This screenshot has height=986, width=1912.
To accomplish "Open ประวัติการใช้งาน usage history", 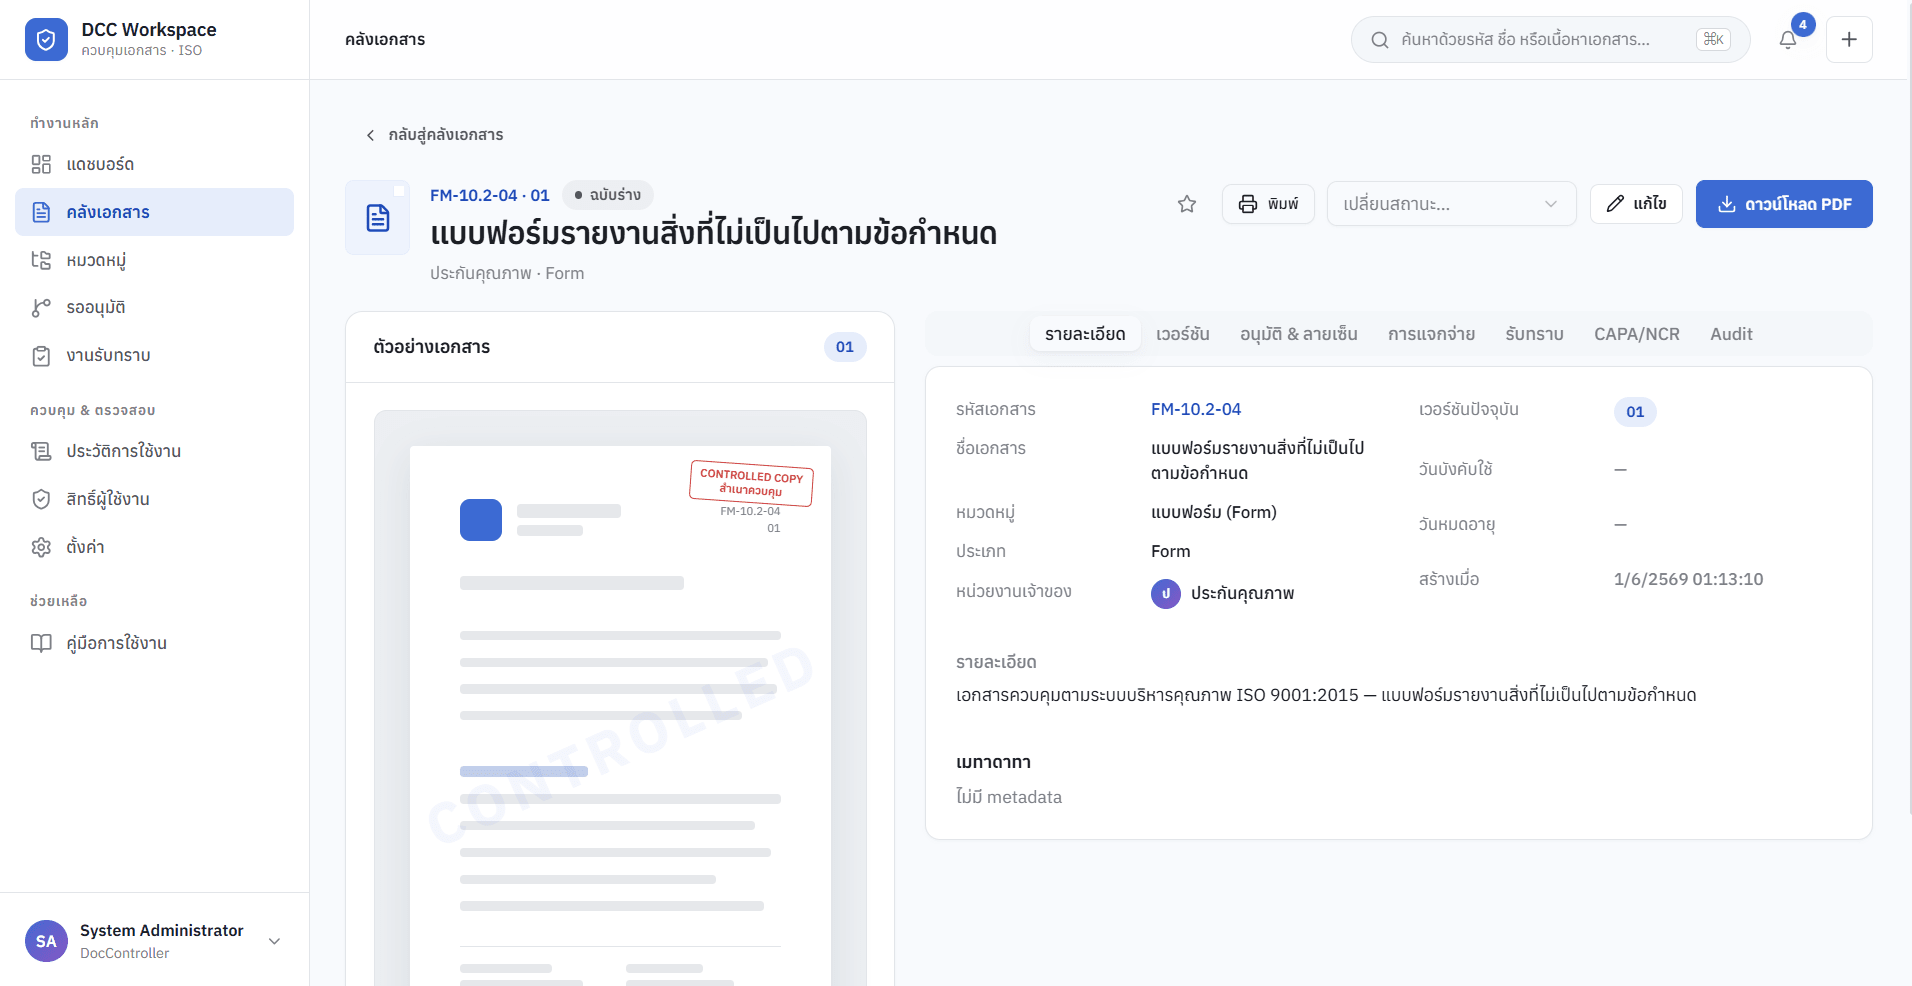I will click(x=154, y=451).
